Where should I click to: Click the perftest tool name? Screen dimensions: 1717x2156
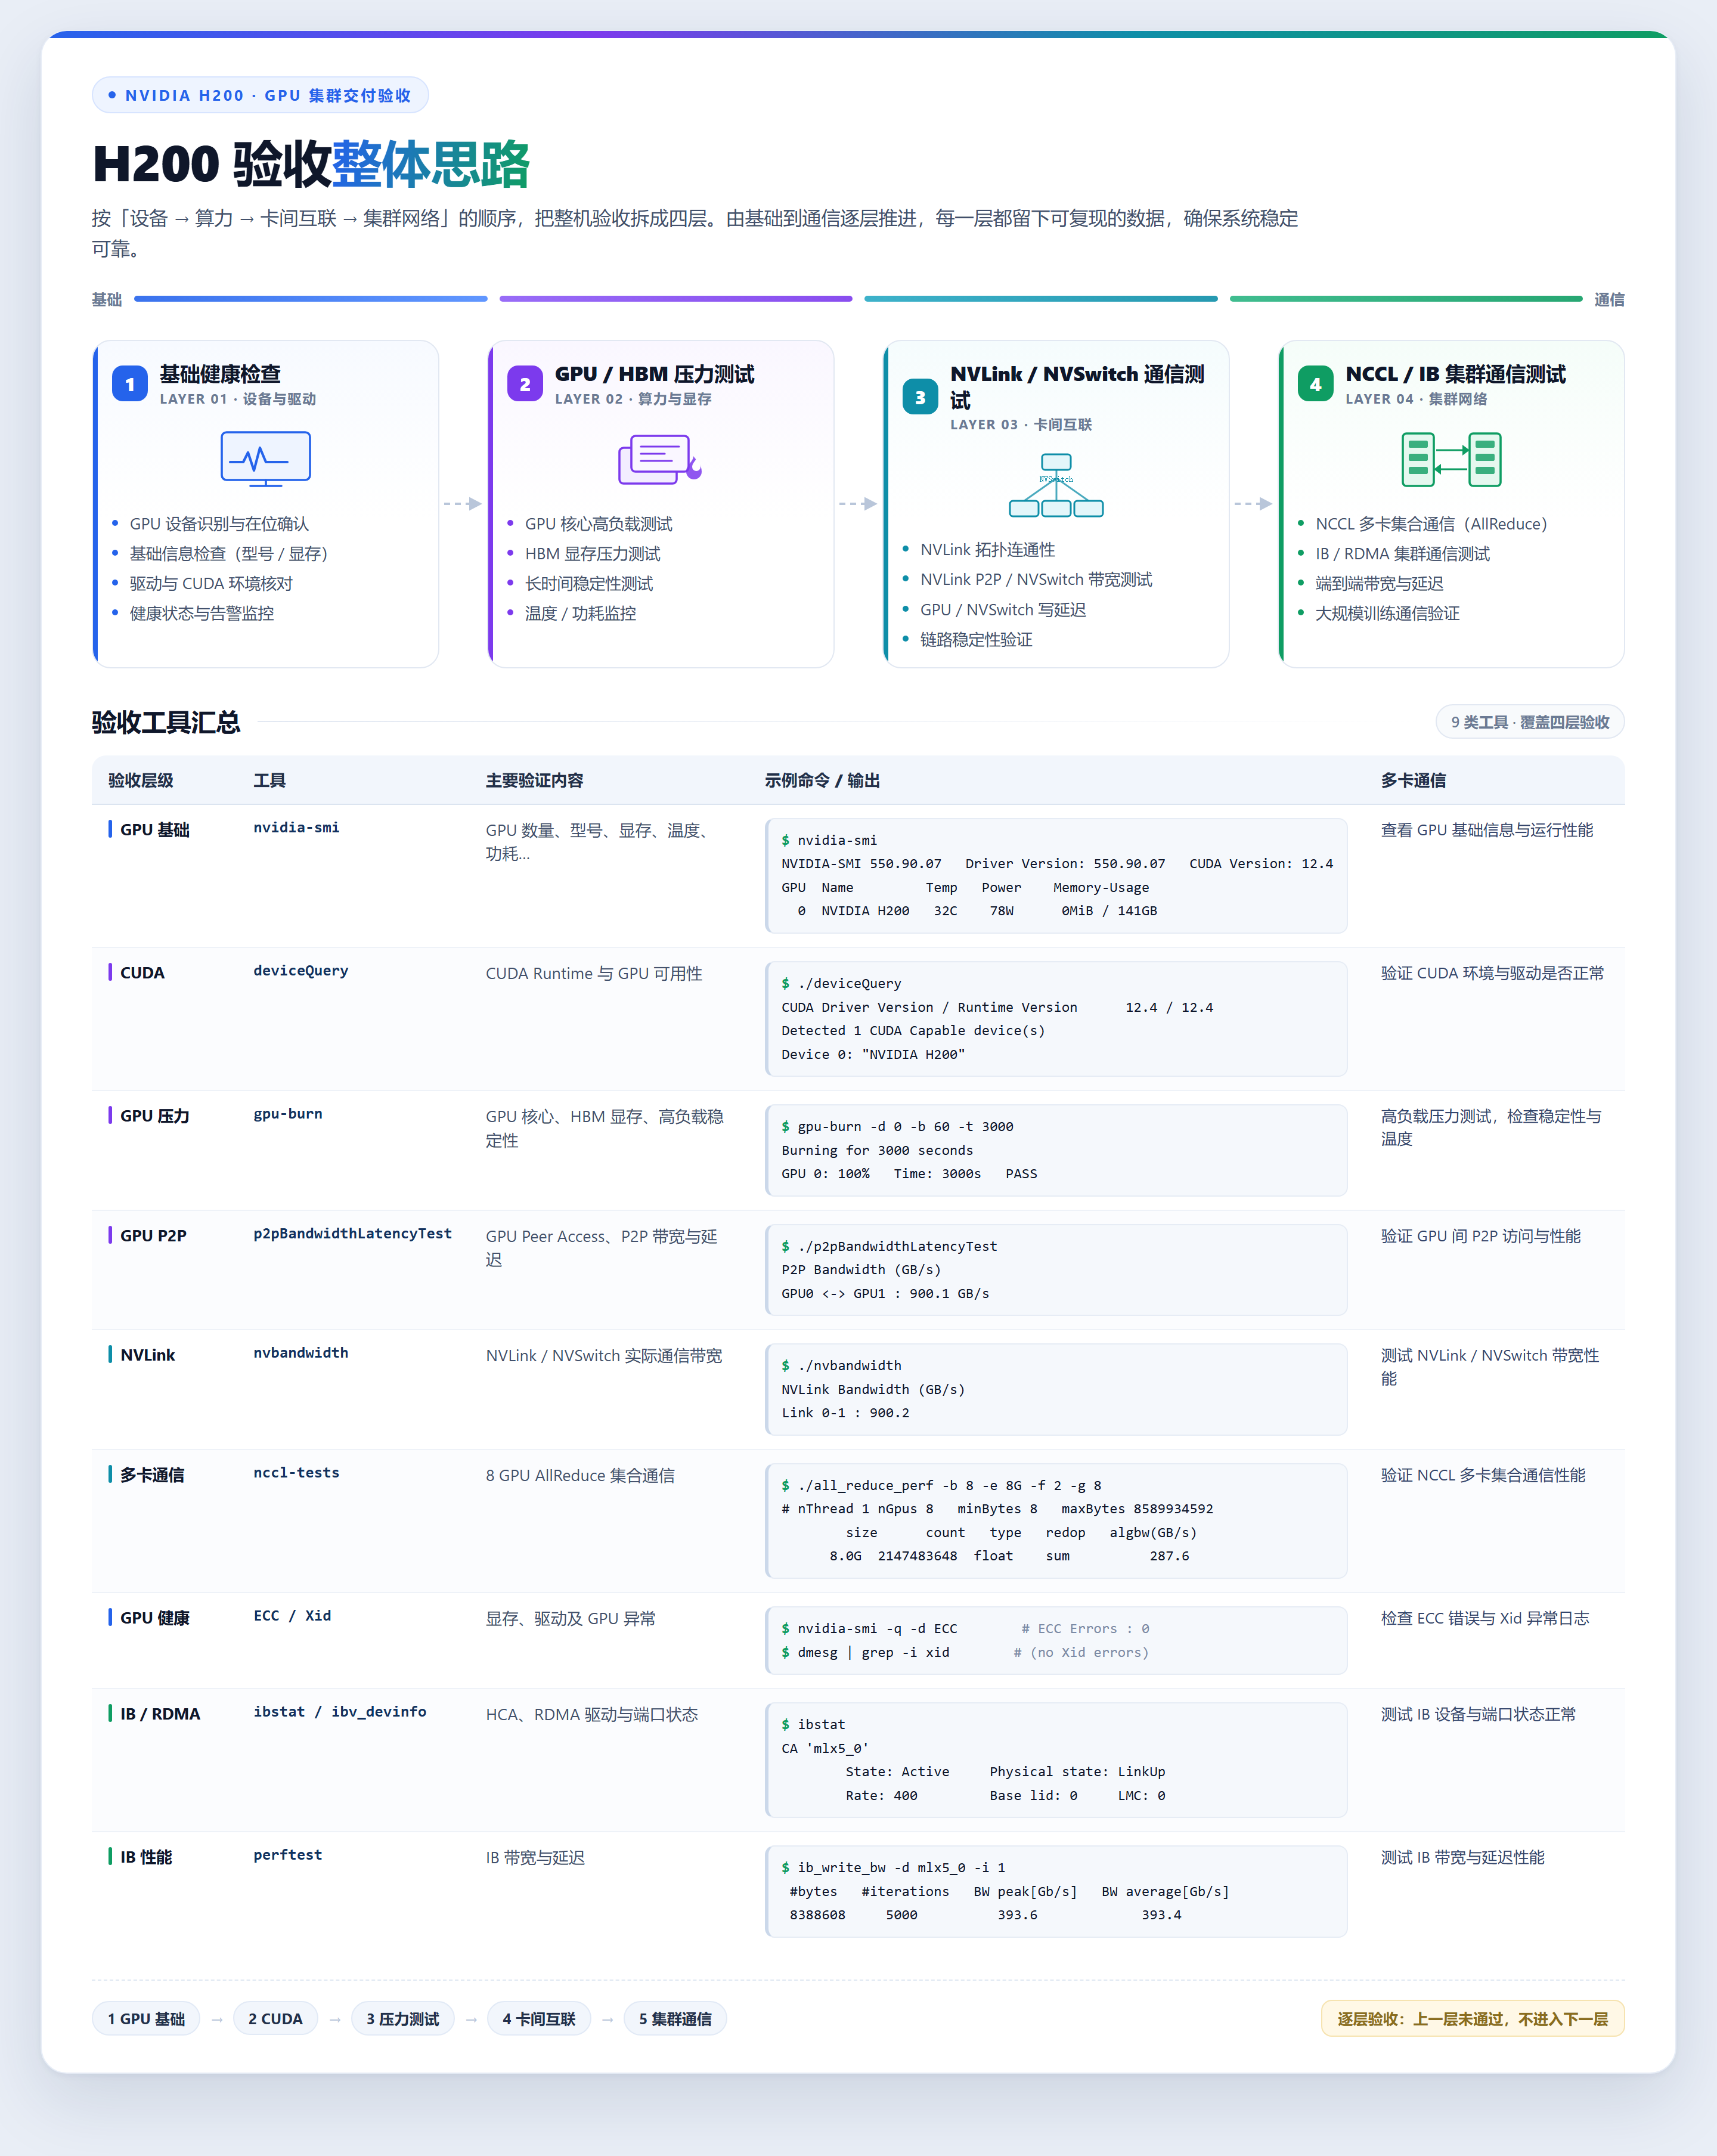[288, 1855]
